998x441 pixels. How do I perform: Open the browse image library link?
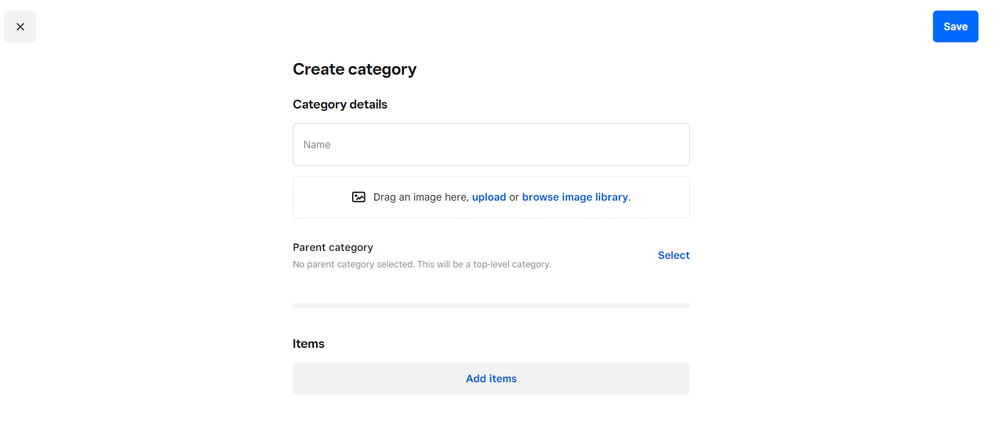(x=575, y=198)
